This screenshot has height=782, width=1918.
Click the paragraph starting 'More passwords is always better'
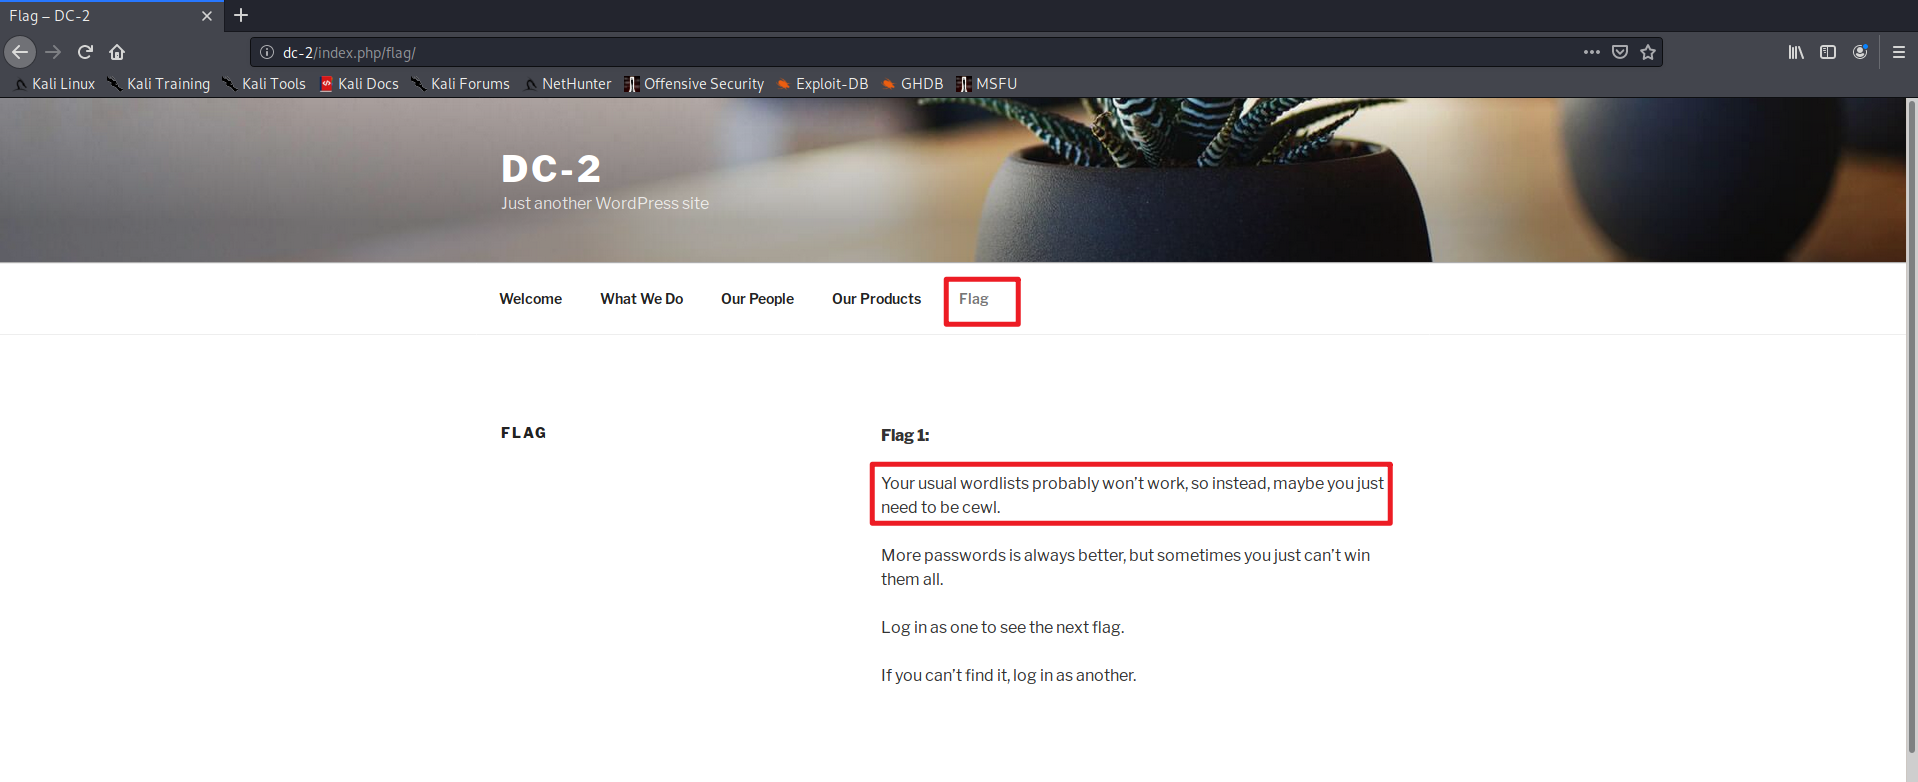1125,567
